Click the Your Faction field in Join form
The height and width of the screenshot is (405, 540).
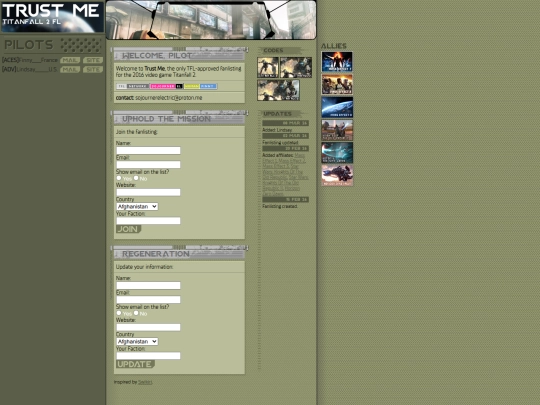148,221
